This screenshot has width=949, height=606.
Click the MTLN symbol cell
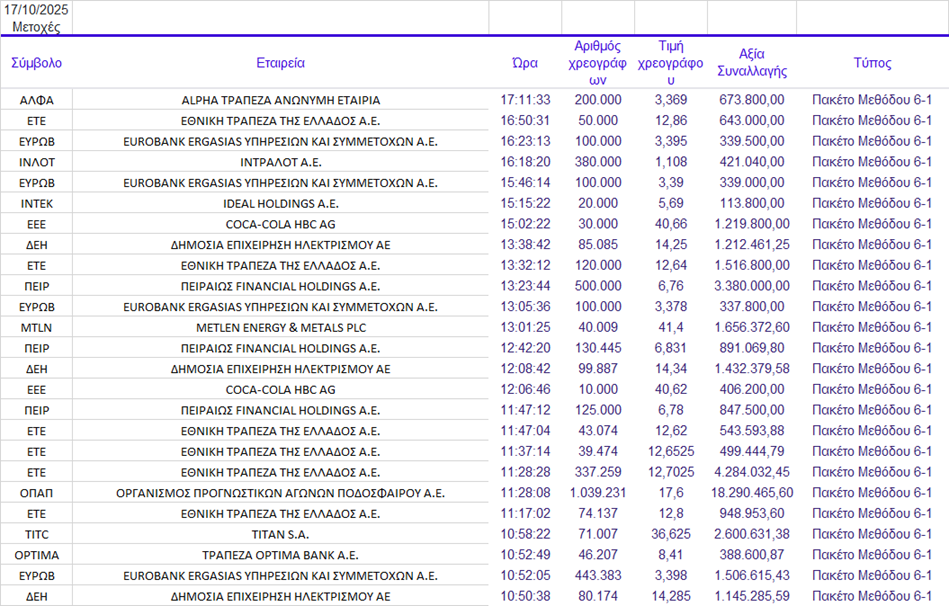click(x=36, y=327)
